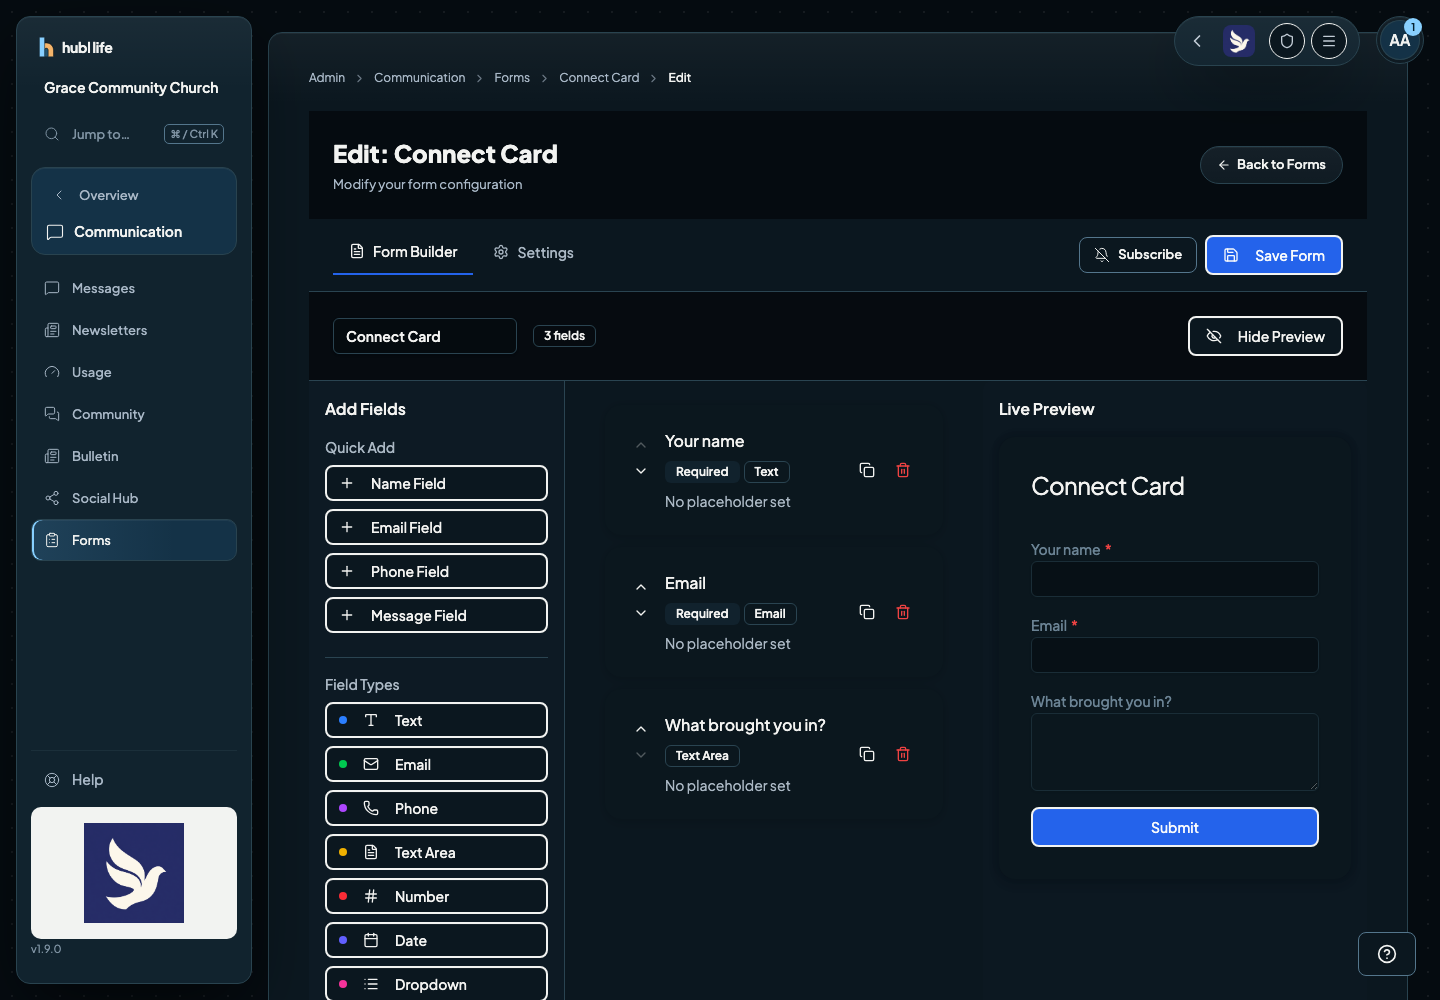Add a Text field type
Image resolution: width=1440 pixels, height=1000 pixels.
click(436, 720)
